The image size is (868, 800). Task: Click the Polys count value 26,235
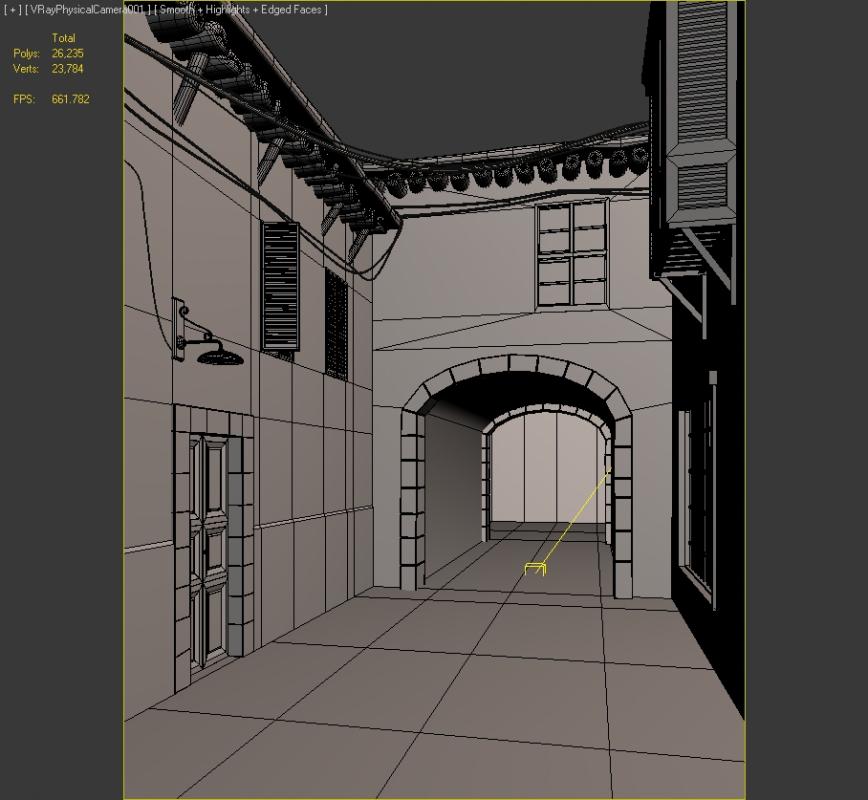coord(68,53)
